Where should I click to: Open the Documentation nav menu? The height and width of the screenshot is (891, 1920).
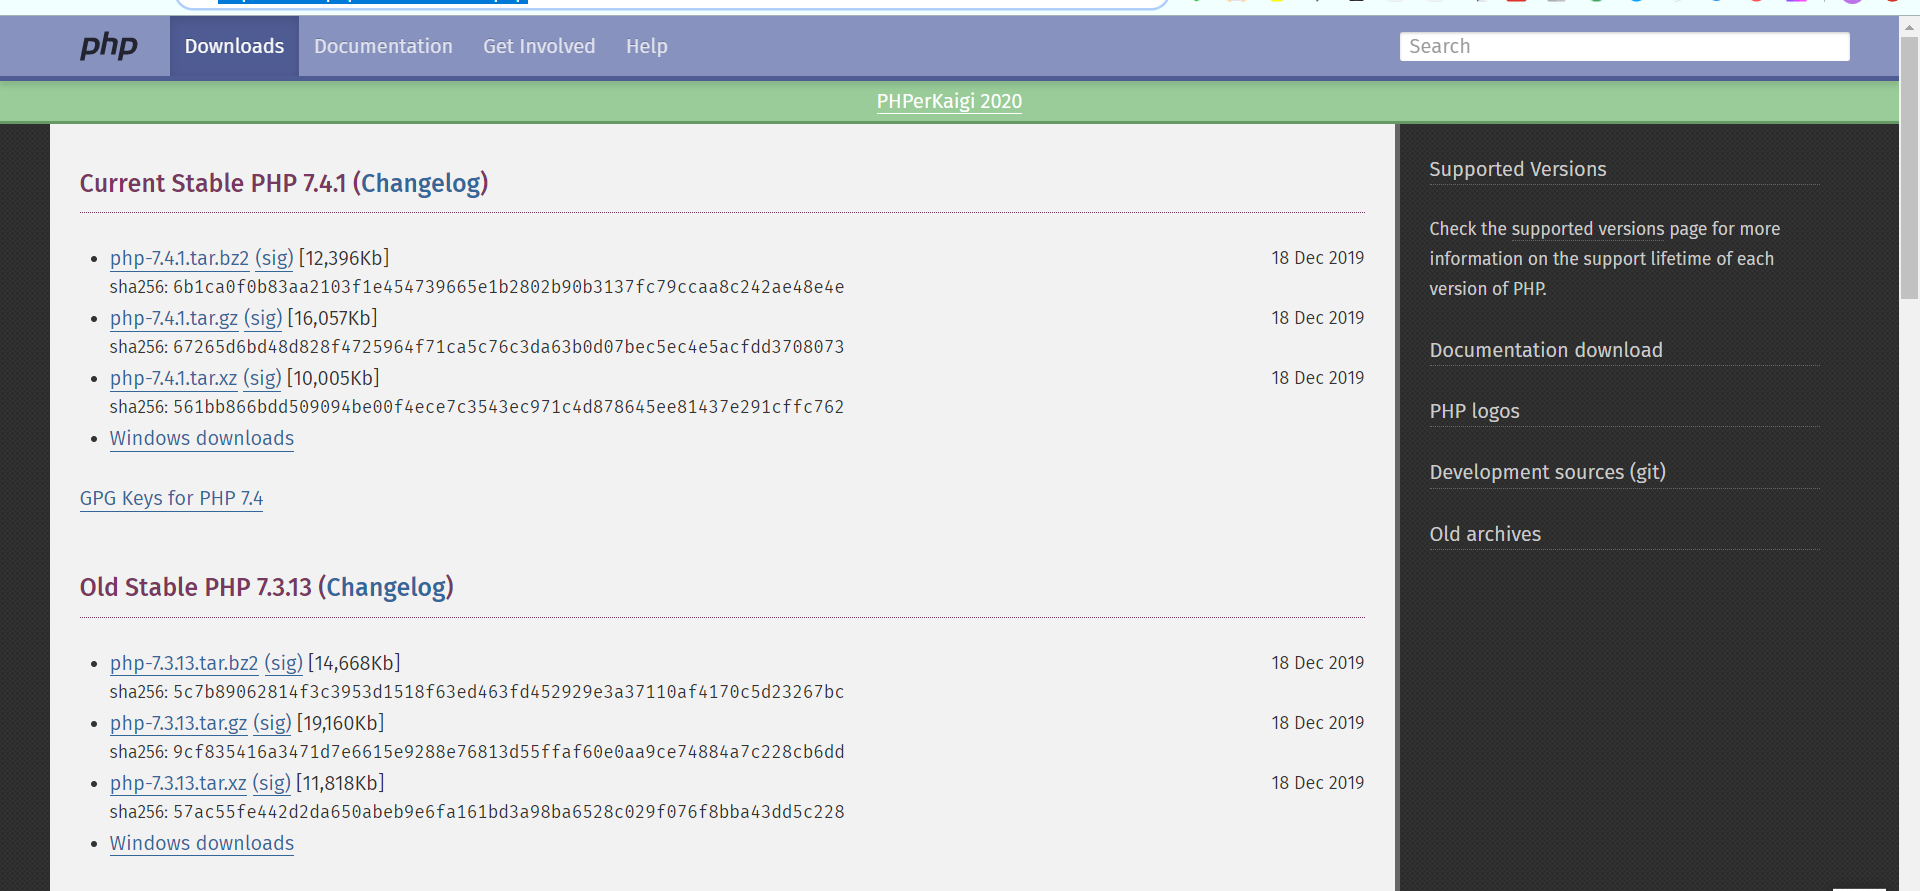(x=383, y=46)
